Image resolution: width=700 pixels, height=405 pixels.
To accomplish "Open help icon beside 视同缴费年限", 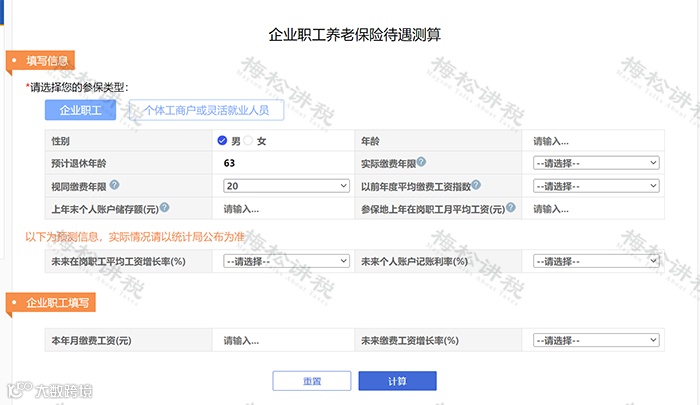I will coord(114,184).
